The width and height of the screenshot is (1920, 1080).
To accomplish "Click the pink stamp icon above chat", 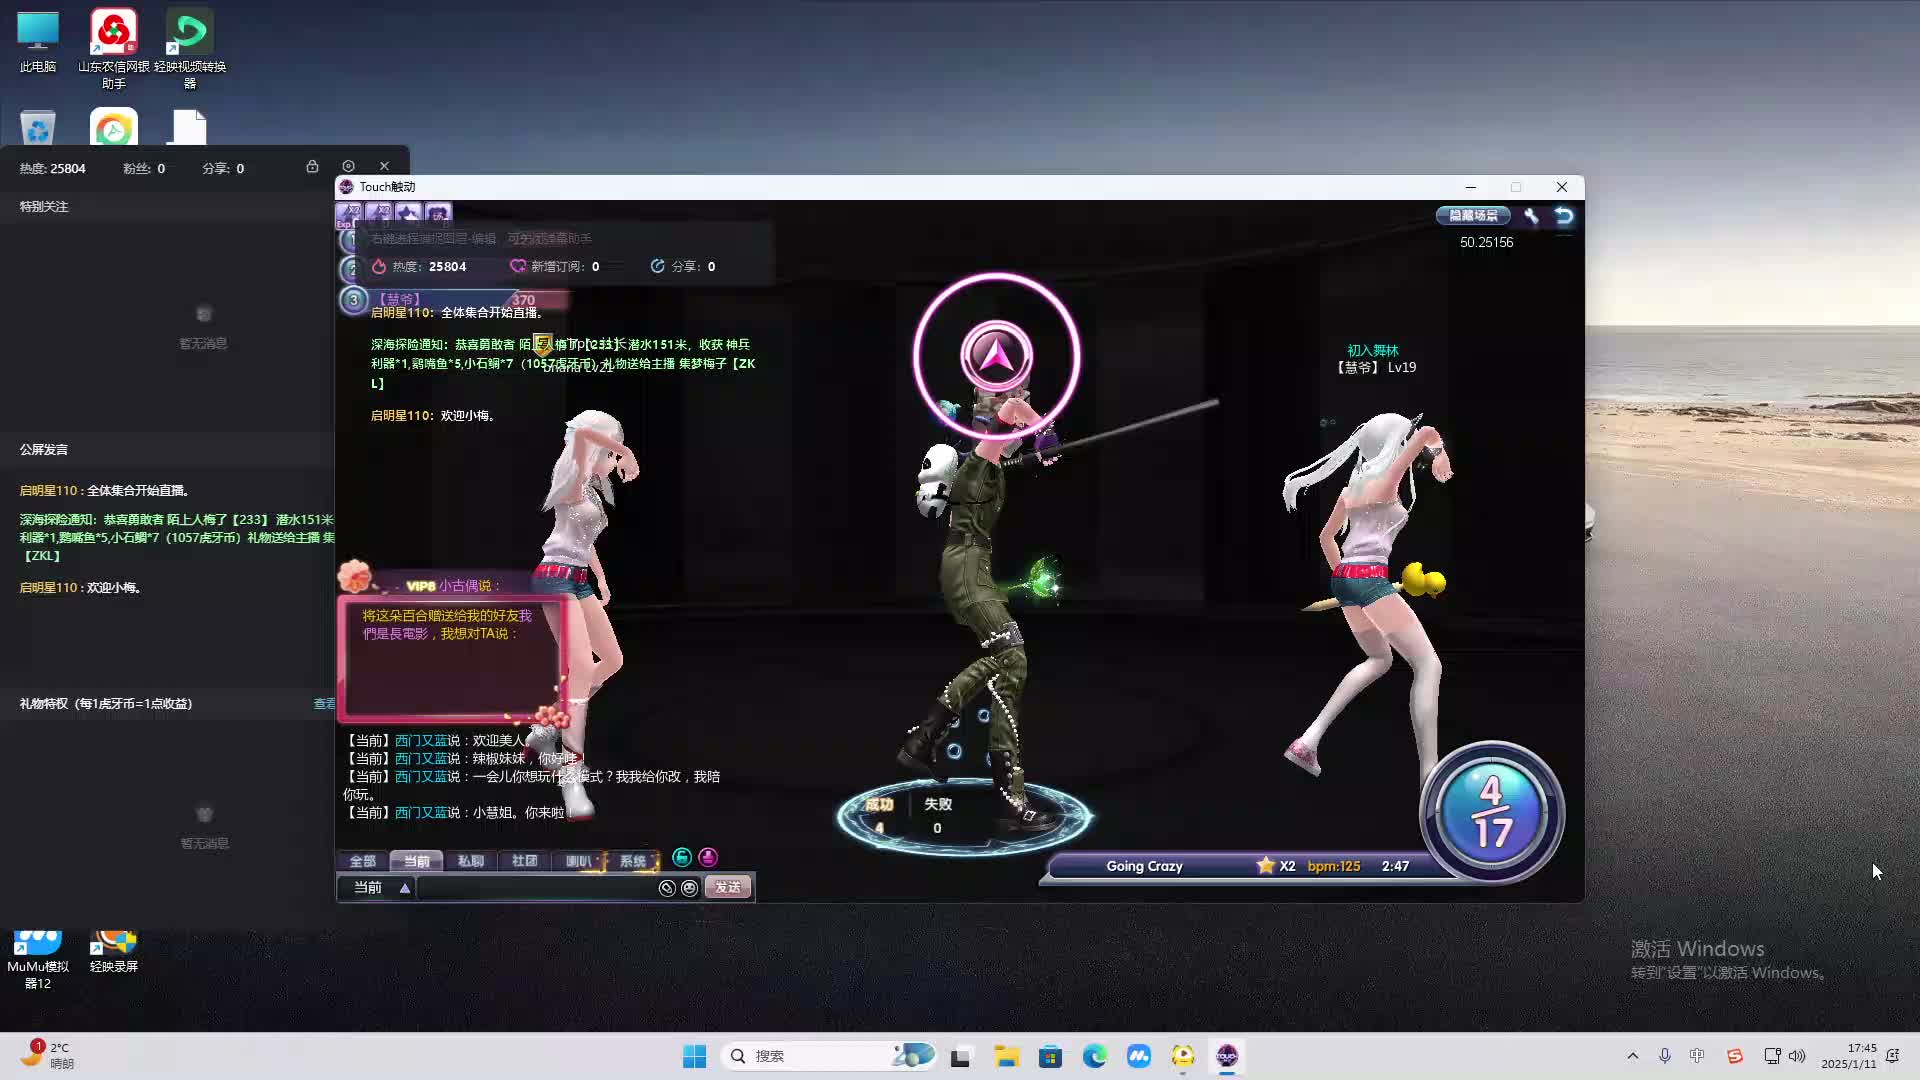I will [x=708, y=857].
